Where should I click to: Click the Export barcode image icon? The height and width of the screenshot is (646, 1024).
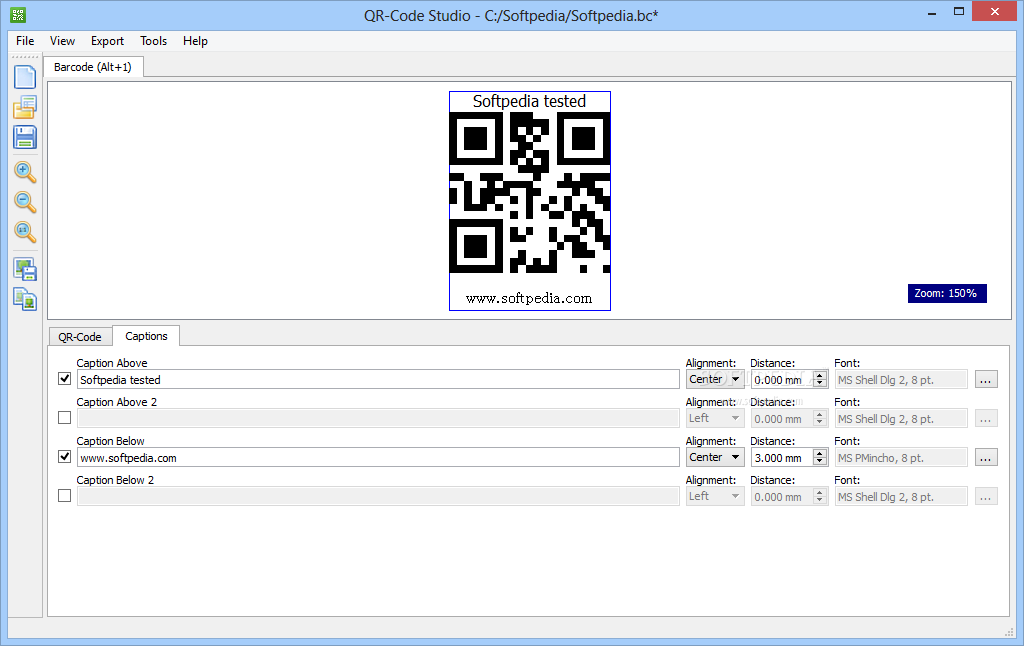click(x=25, y=269)
